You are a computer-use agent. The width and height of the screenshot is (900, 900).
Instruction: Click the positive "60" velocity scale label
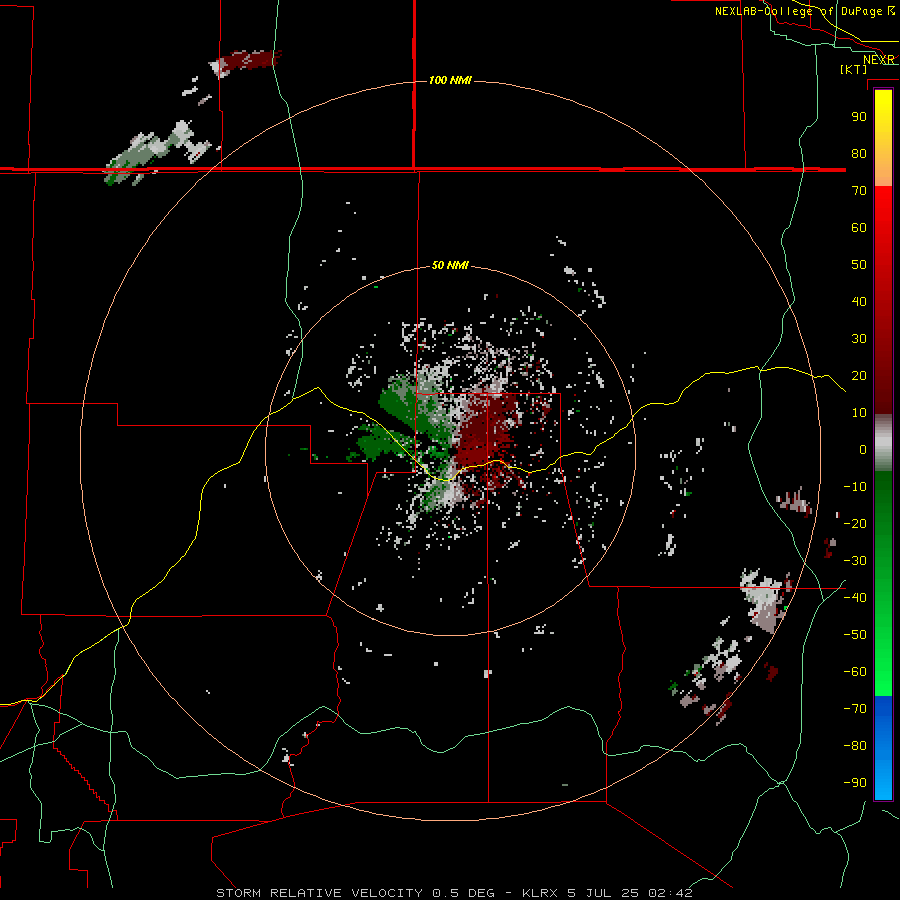(x=859, y=227)
